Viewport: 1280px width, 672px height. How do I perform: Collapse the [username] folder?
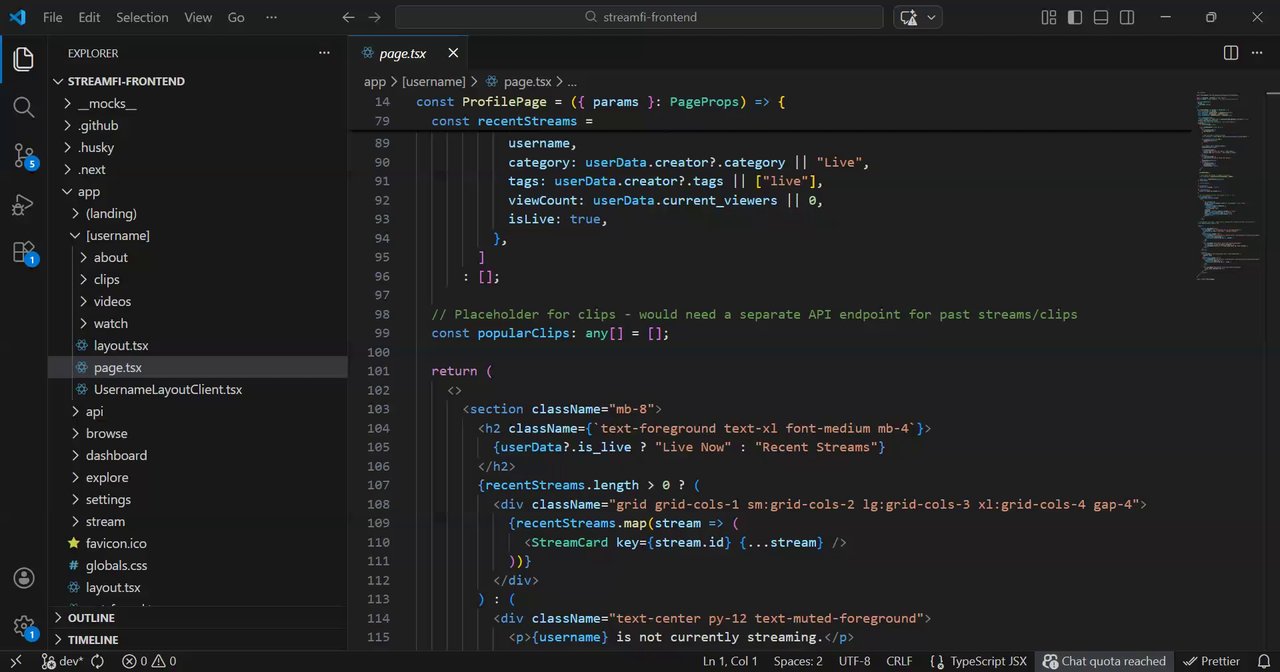[x=117, y=235]
